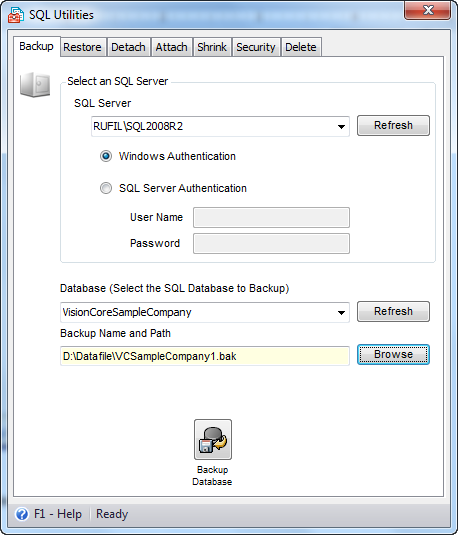The image size is (458, 535).
Task: Click the SQL Utilities title bar icon
Action: coord(16,15)
